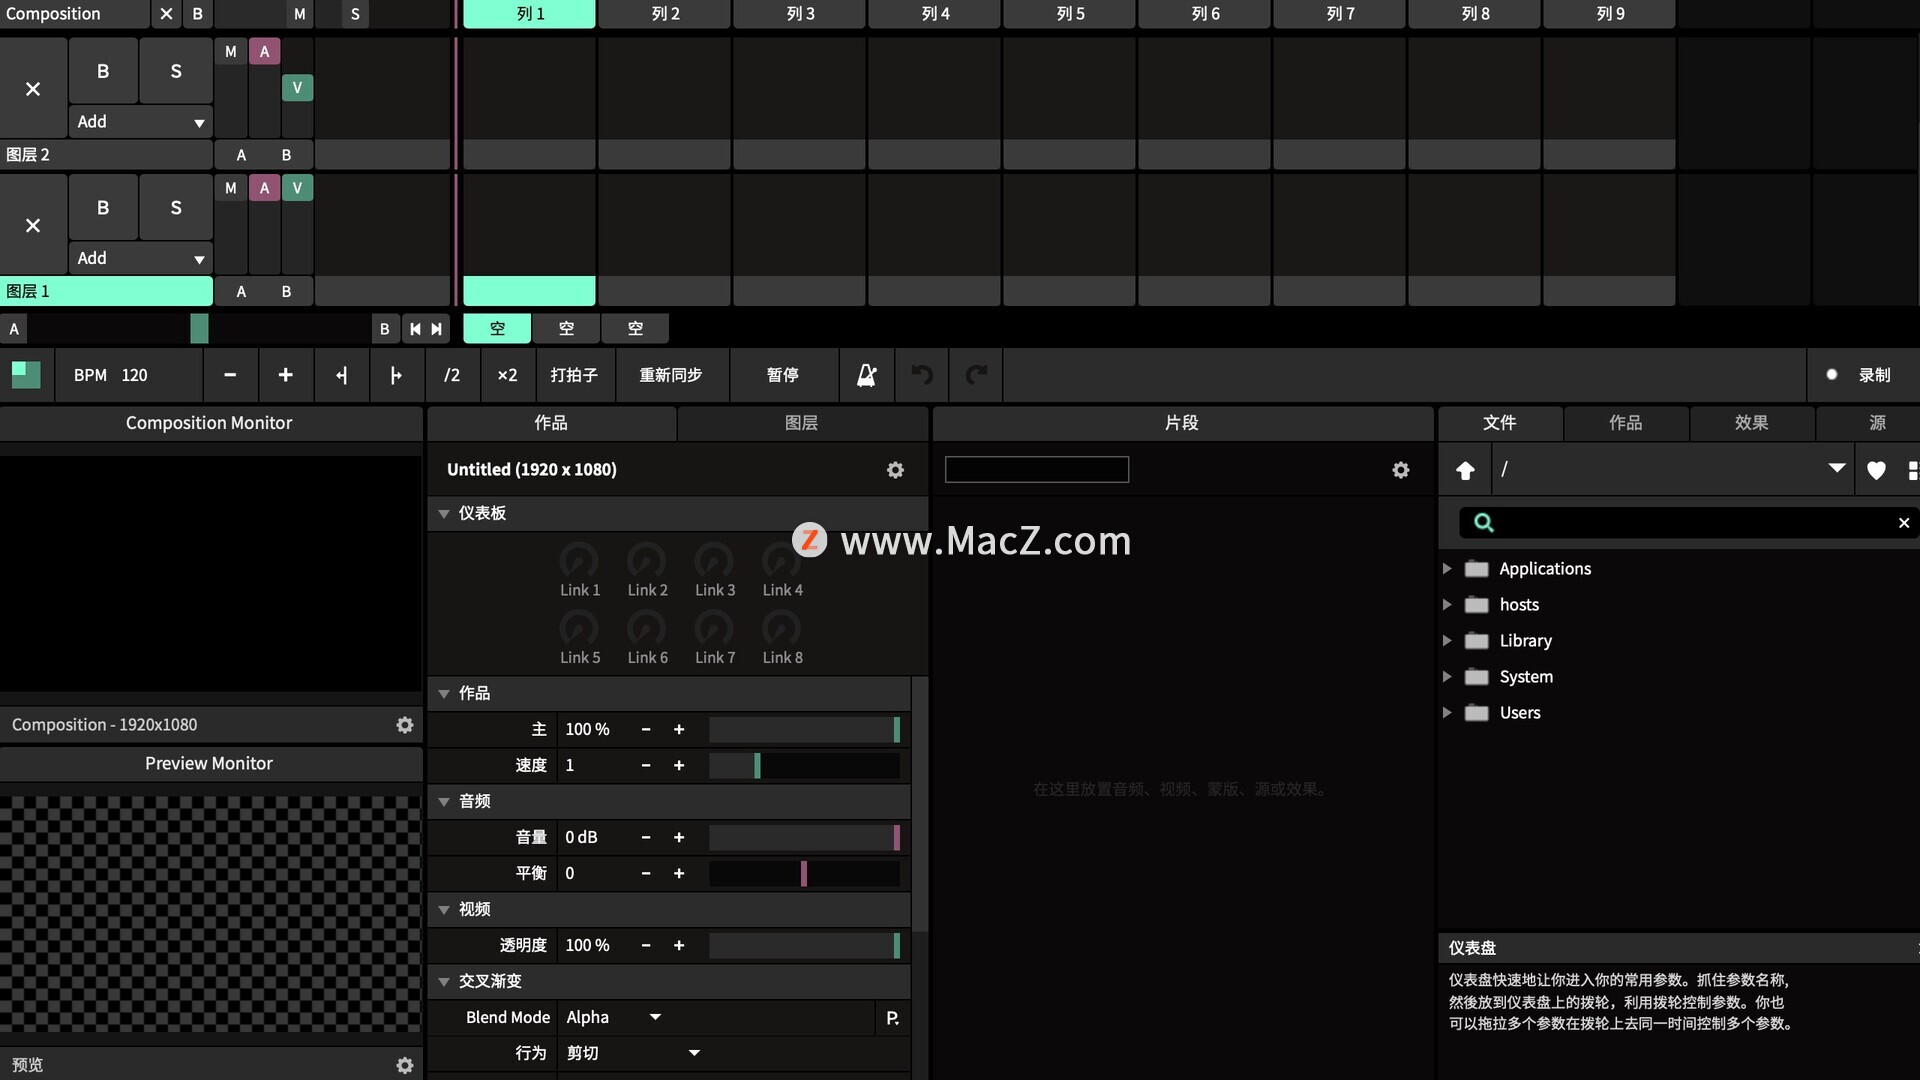This screenshot has width=1920, height=1080.
Task: Open the composition settings gear next to Untitled
Action: (x=895, y=470)
